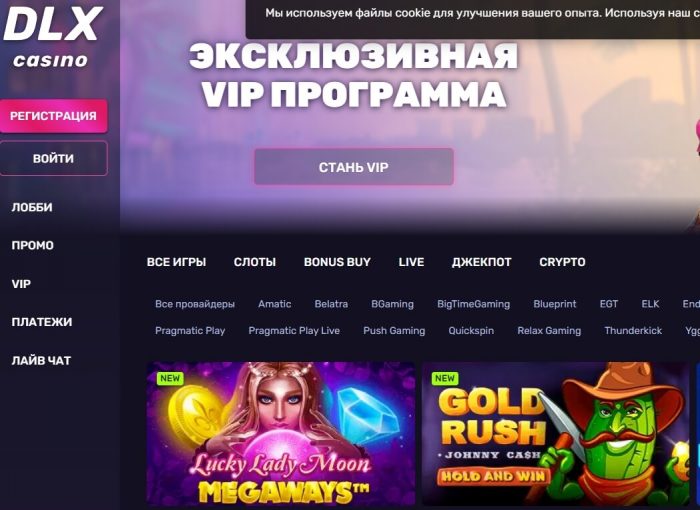
Task: Select Thunderkick from the providers list
Action: [x=633, y=331]
